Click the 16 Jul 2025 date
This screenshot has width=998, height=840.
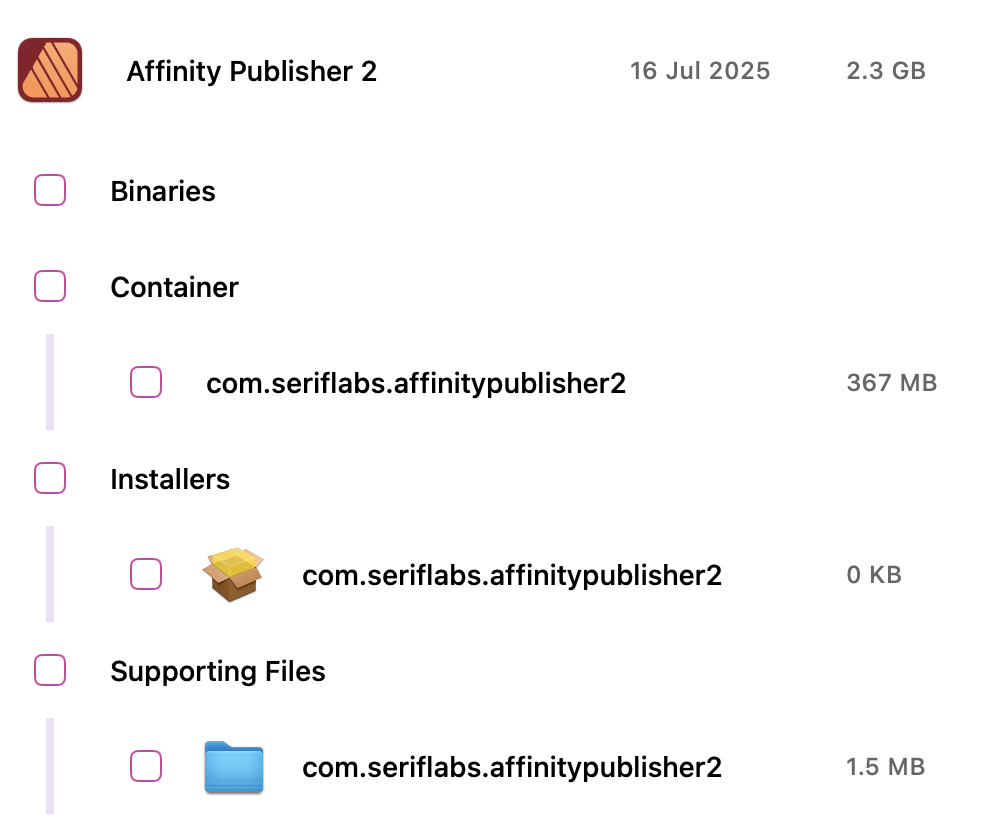tap(700, 71)
